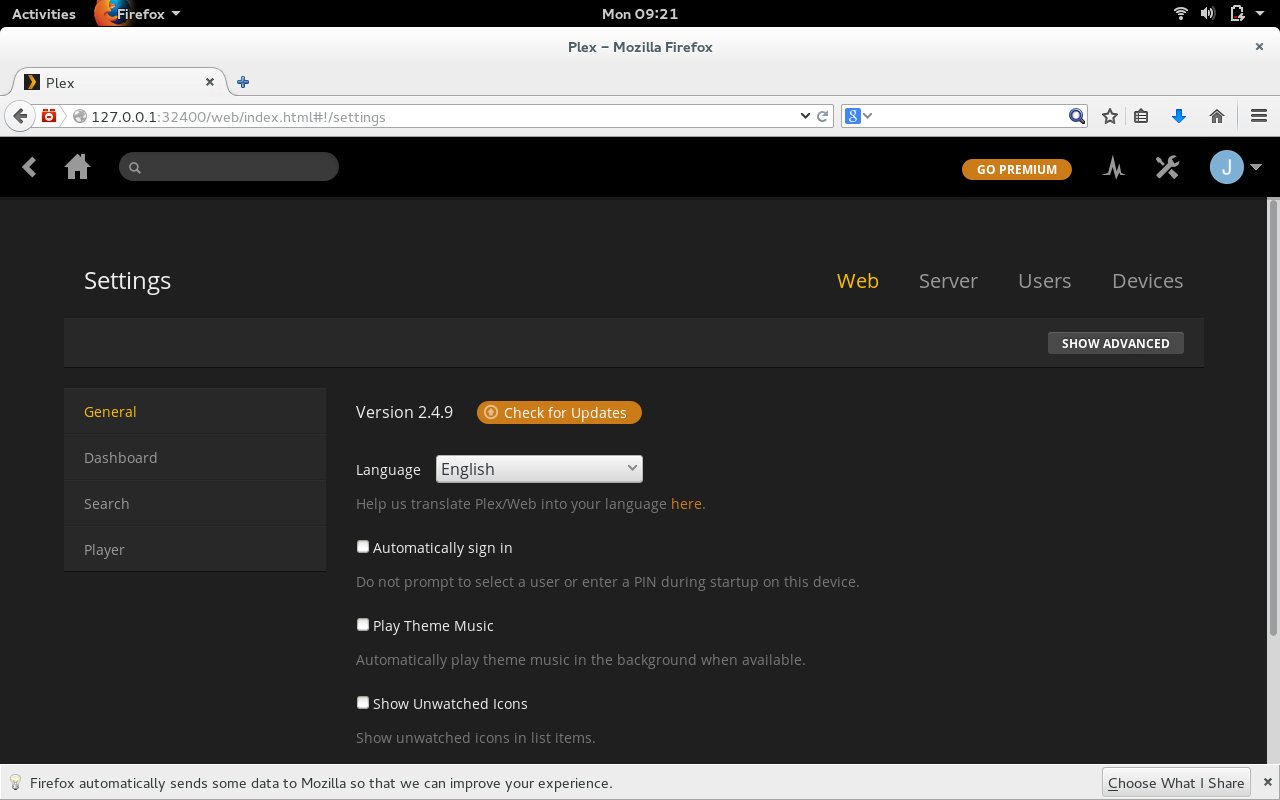This screenshot has height=800, width=1280.
Task: Click the Firefox URL address bar
Action: click(435, 117)
